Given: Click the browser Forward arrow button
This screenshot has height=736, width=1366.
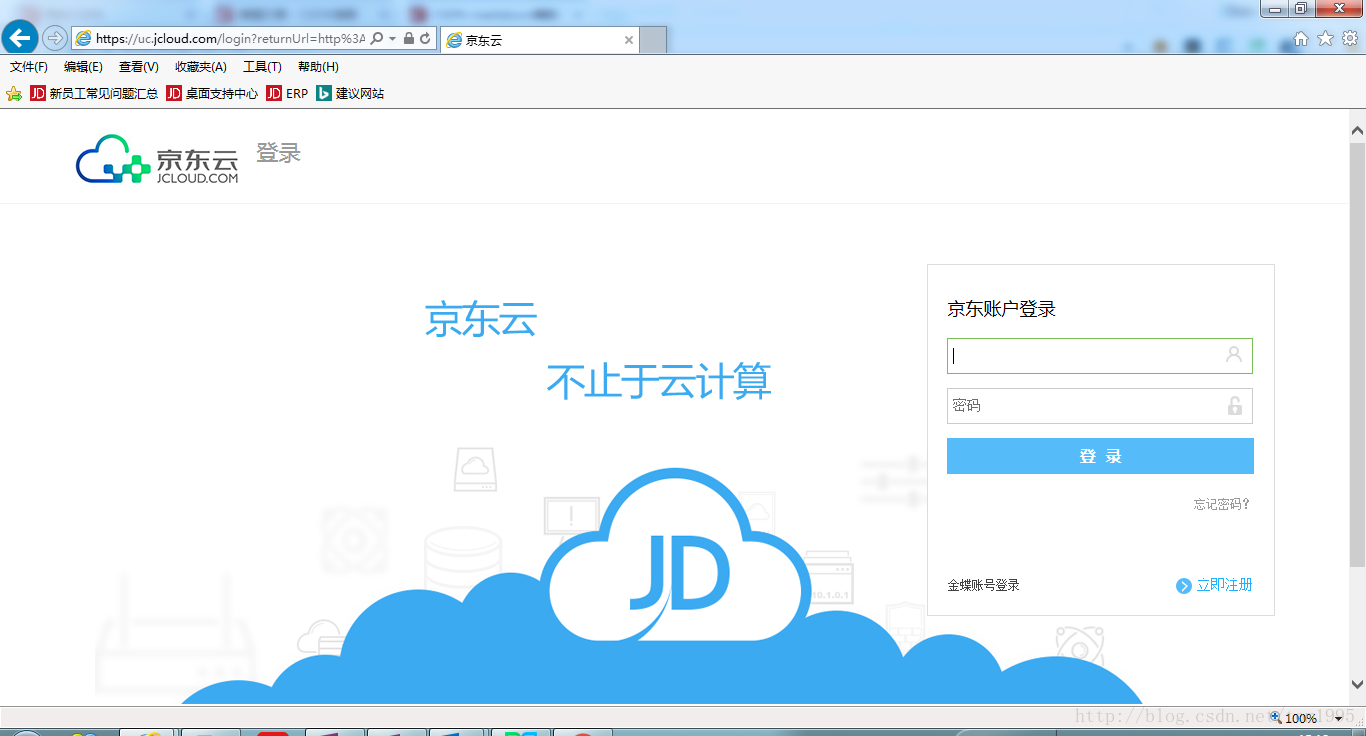Looking at the screenshot, I should 54,38.
